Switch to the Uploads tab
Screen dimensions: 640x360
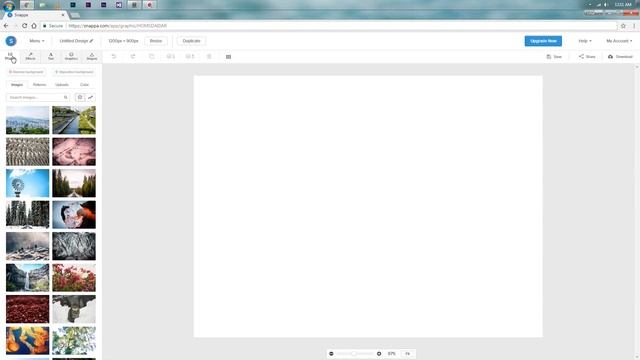(62, 84)
